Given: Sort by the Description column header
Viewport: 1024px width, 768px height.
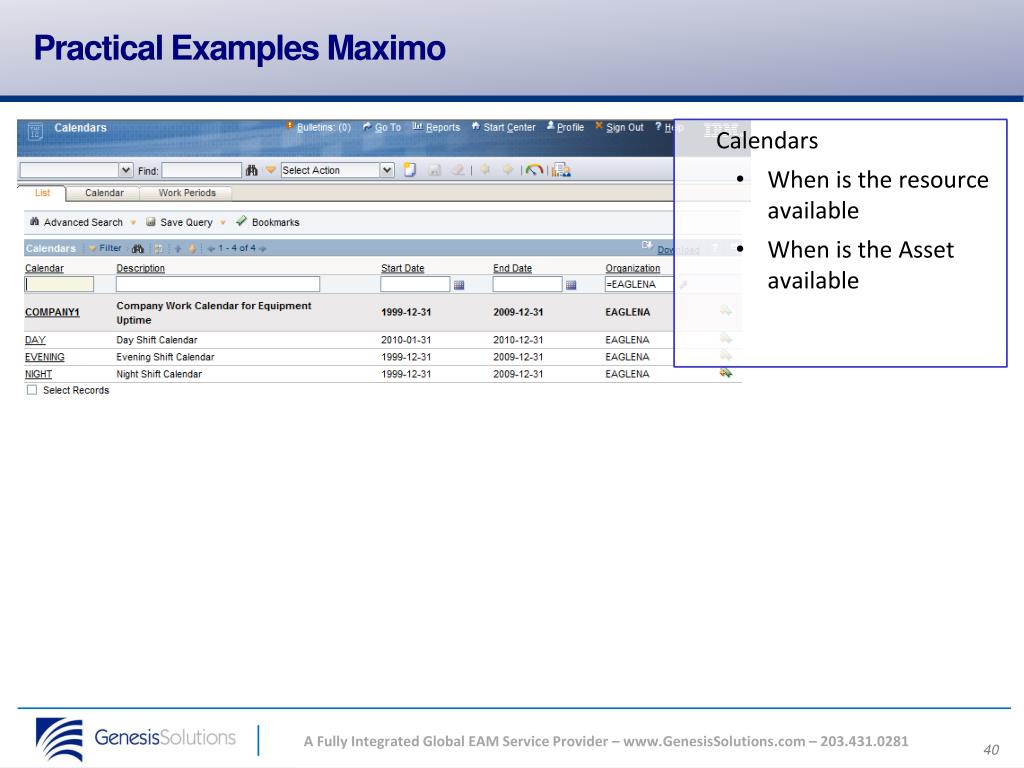Looking at the screenshot, I should 140,268.
